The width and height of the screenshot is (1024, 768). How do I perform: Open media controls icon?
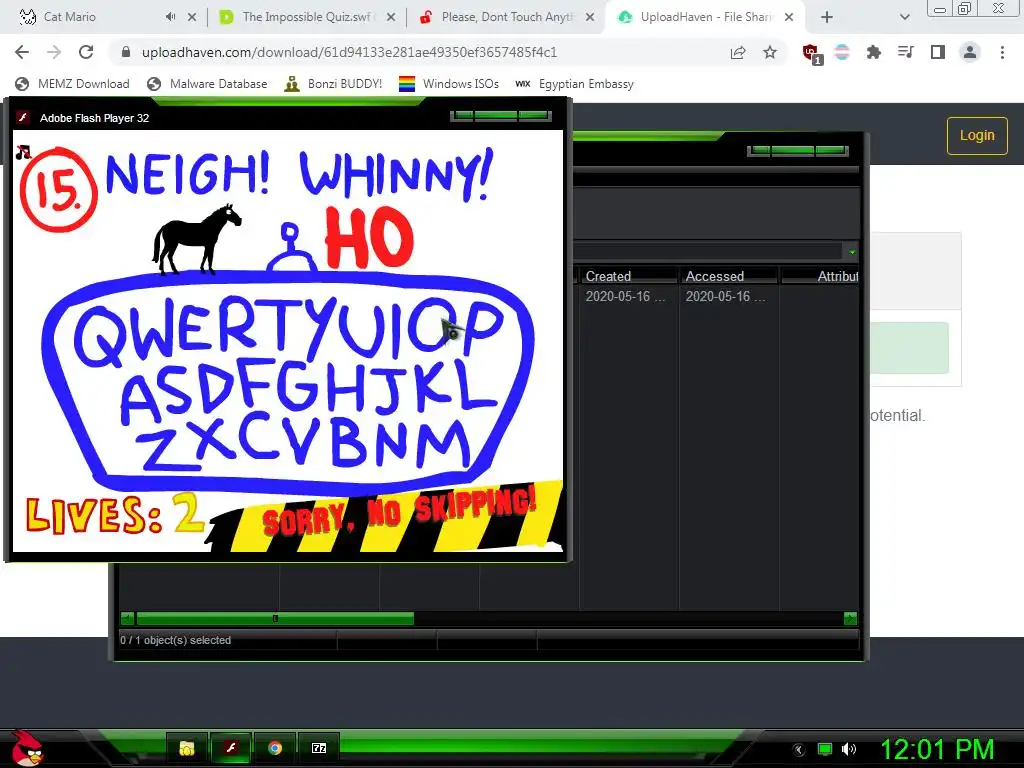point(906,52)
